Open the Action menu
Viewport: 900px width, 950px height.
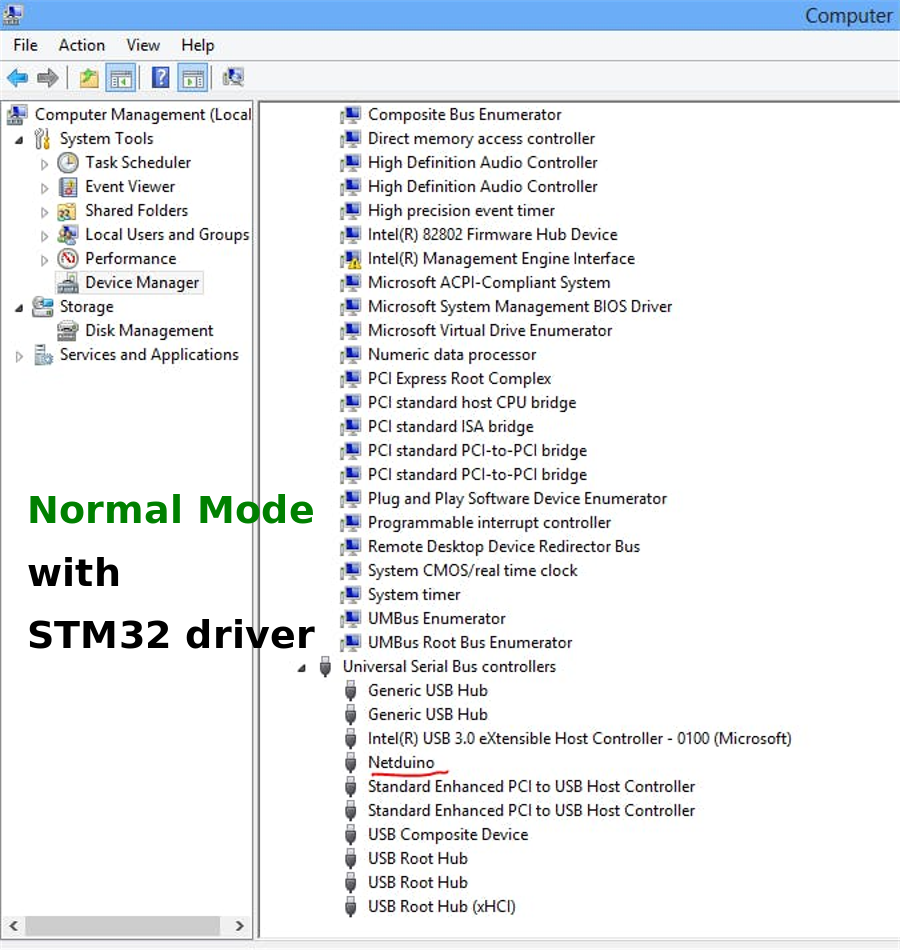[x=81, y=45]
